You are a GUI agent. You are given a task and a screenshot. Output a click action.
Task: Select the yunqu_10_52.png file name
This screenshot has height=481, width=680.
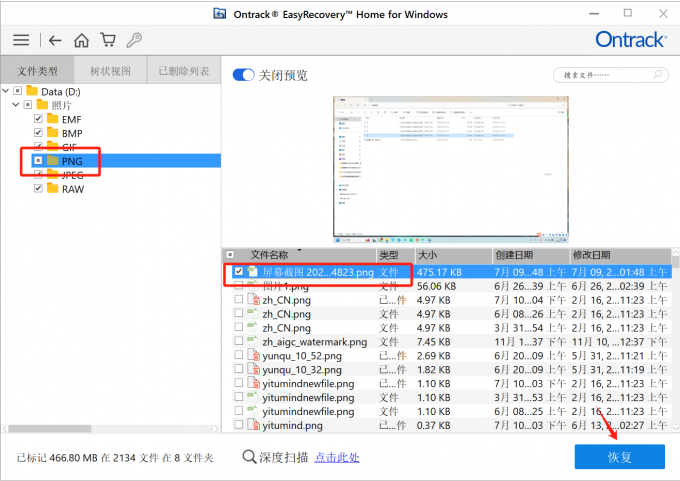(302, 356)
